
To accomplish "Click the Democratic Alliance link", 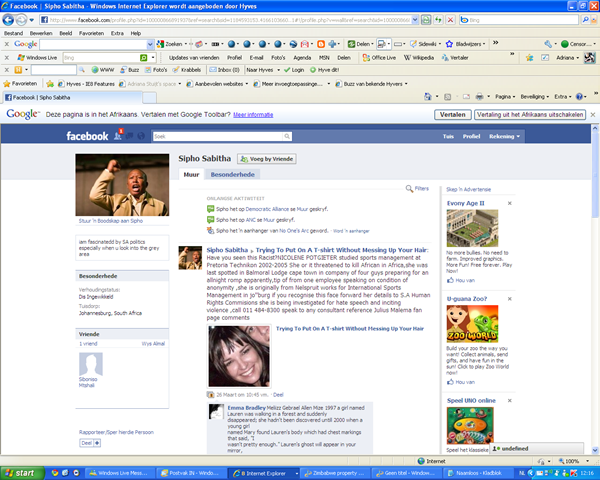I will click(267, 209).
